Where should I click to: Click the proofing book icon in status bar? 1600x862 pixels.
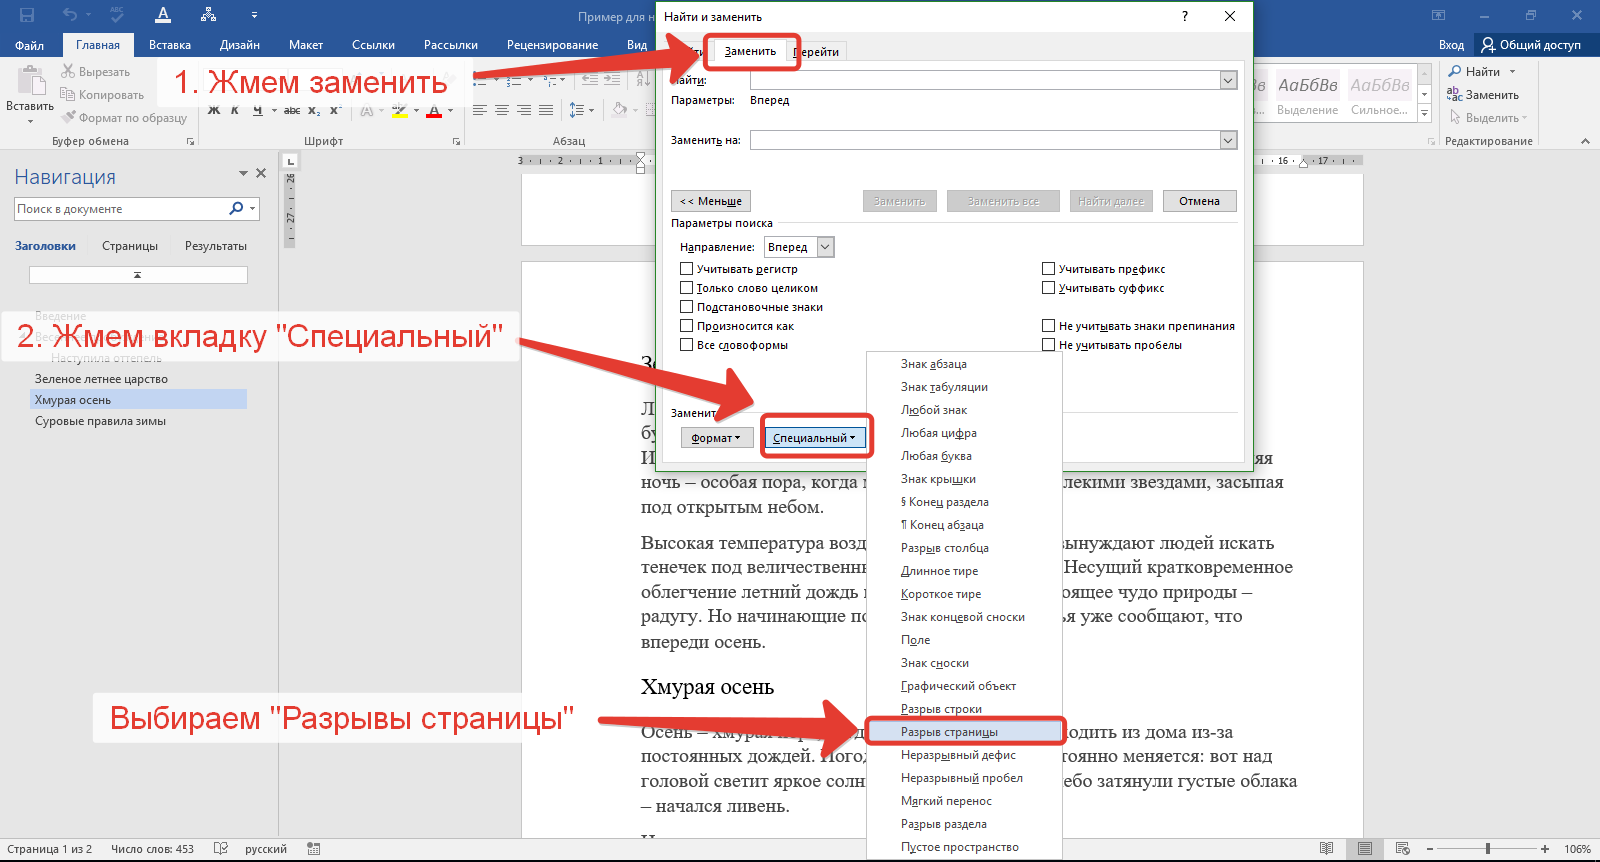[221, 848]
